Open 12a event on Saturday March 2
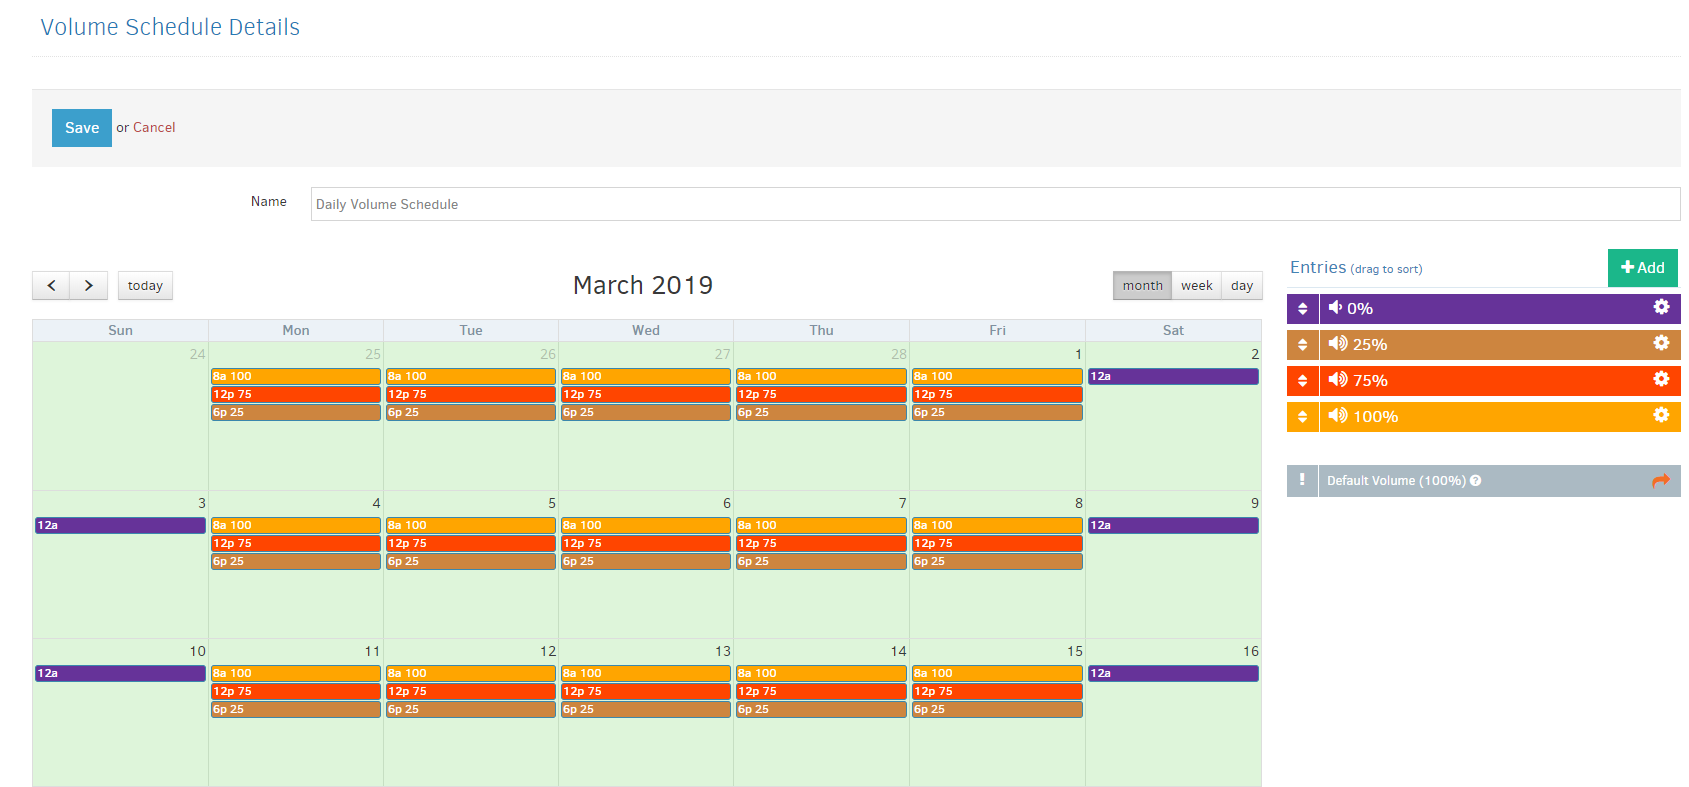This screenshot has width=1689, height=787. coord(1173,377)
